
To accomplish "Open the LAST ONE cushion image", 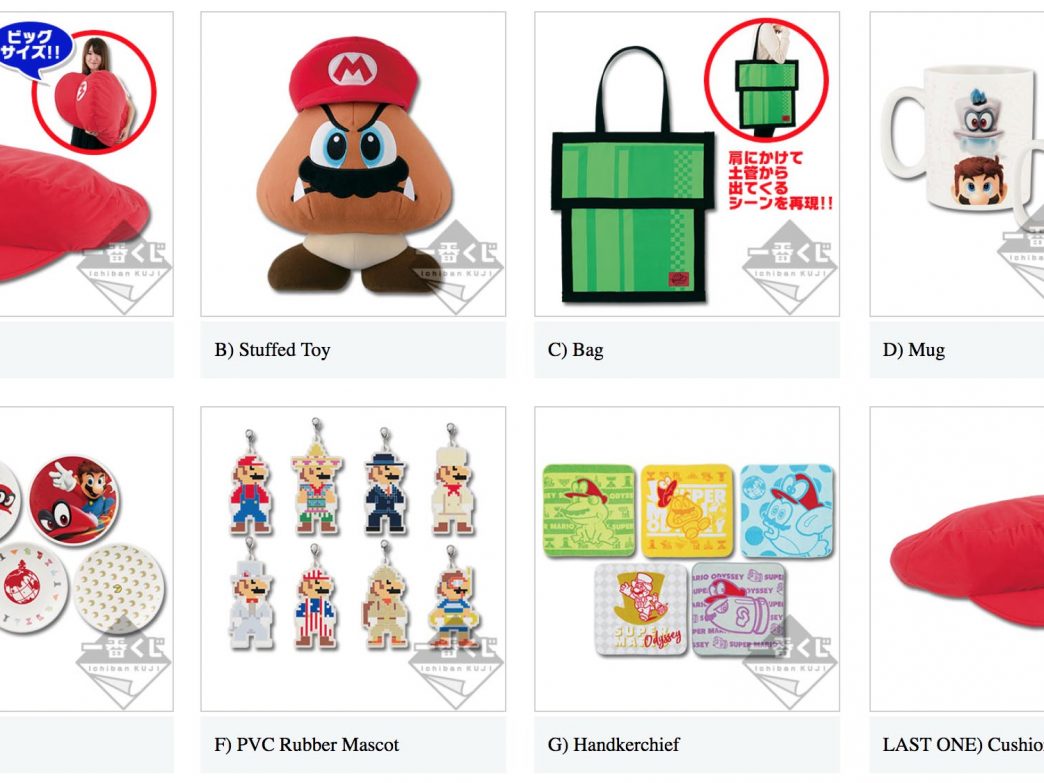I will click(957, 559).
